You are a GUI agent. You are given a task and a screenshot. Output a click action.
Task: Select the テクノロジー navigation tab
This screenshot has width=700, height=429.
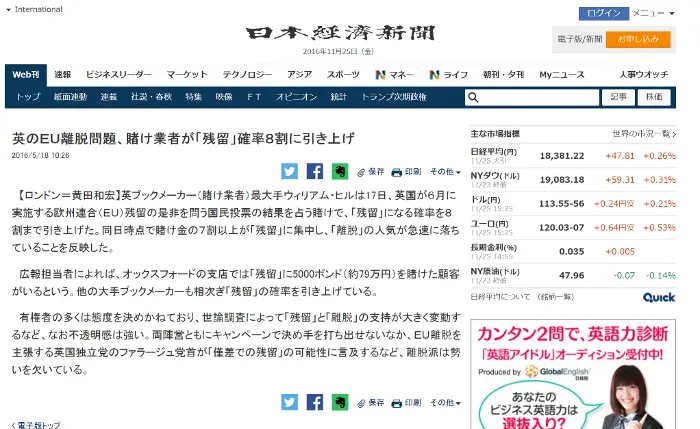[247, 74]
